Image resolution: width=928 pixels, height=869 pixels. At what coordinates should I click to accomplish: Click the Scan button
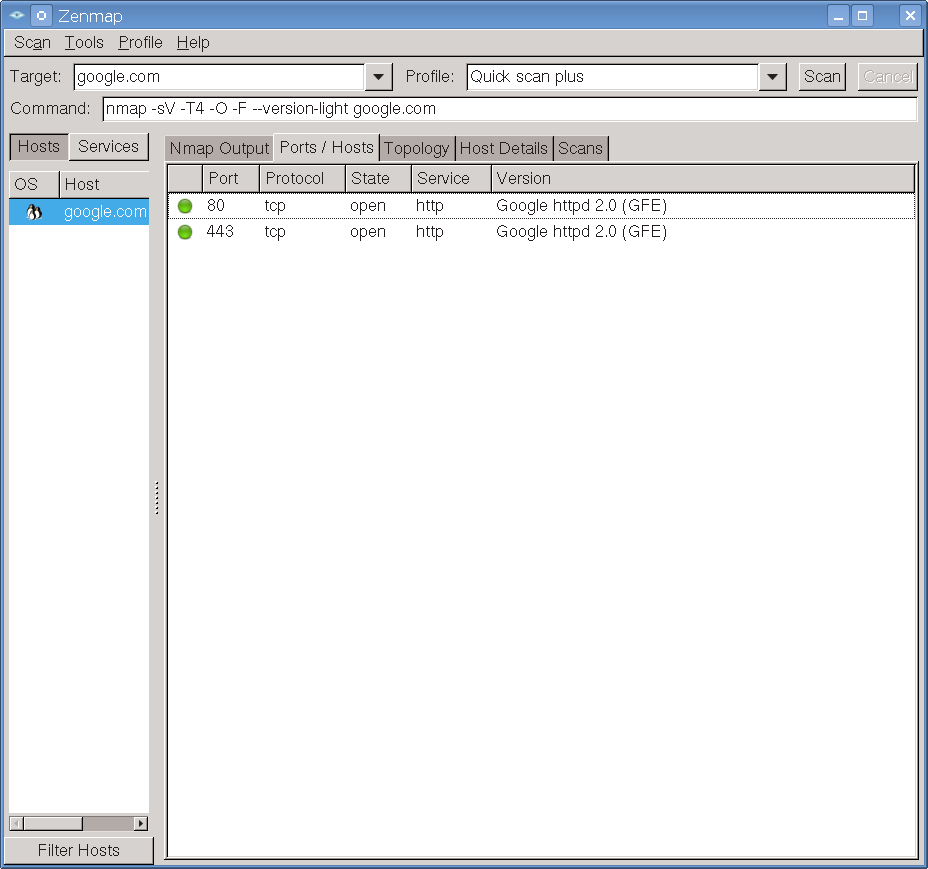tap(822, 77)
